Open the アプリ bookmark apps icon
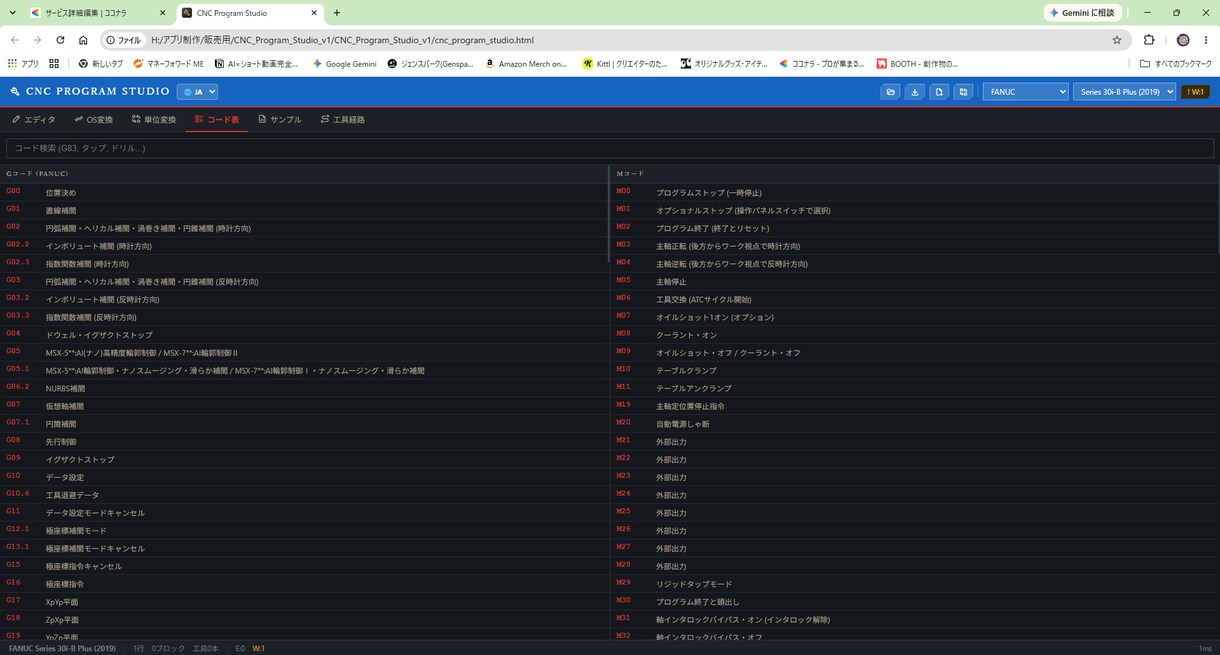 click(23, 63)
